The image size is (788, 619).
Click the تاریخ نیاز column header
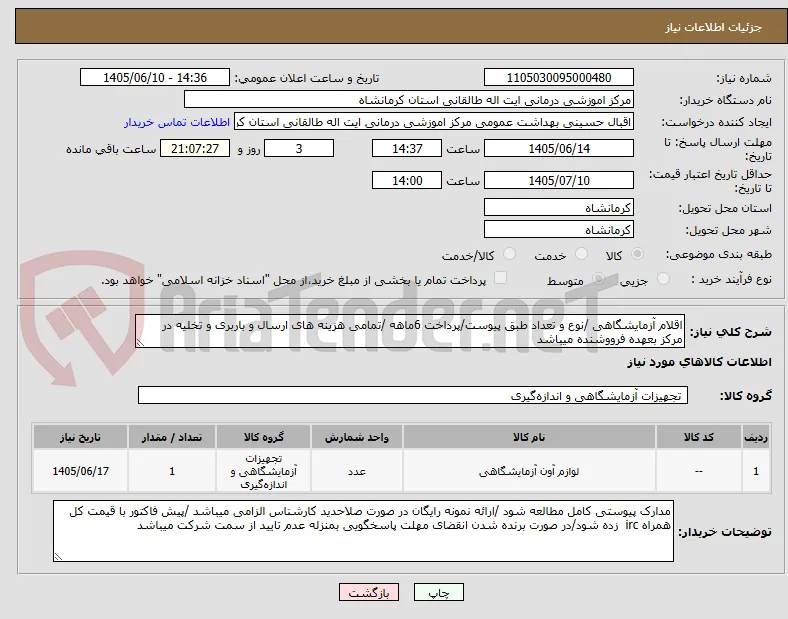tap(80, 437)
